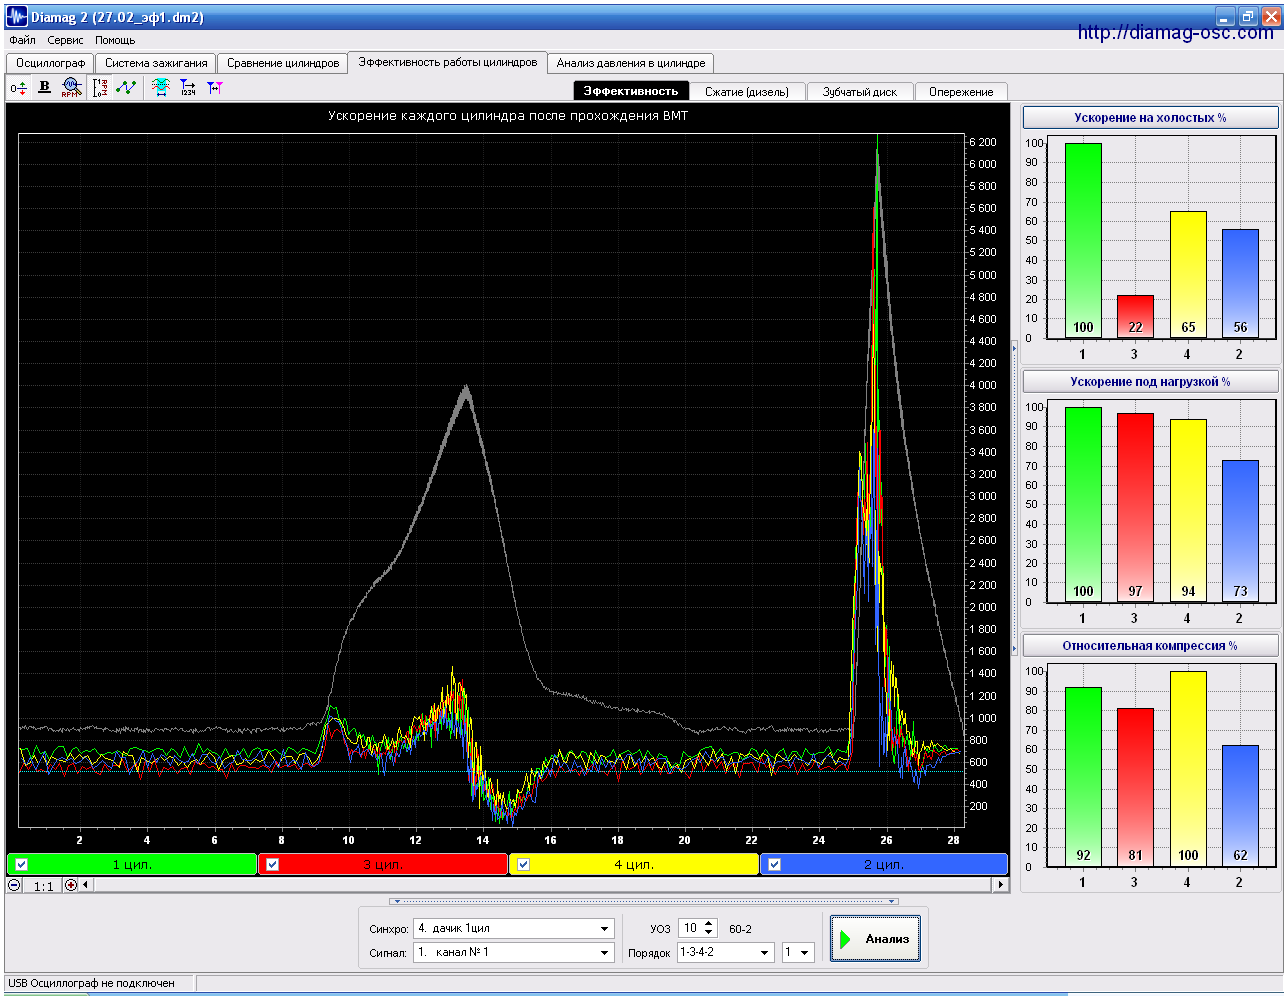Switch to Анализ давления в цилиндре tab

click(x=631, y=63)
